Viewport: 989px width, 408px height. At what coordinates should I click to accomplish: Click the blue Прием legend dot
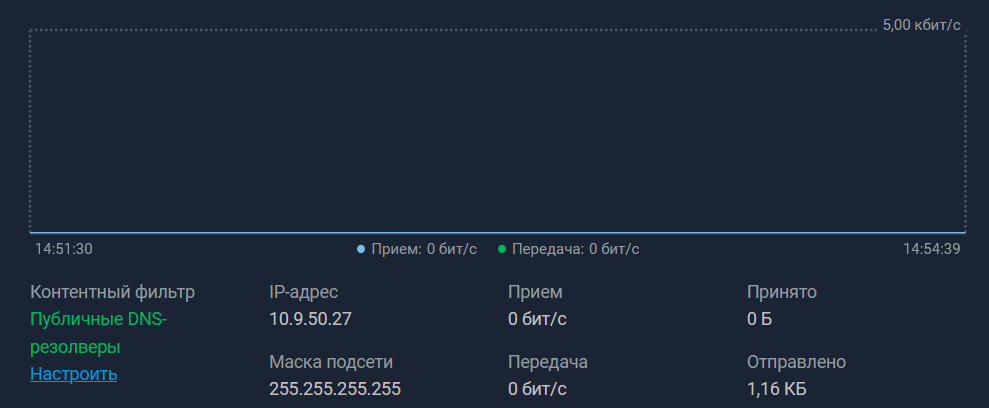(361, 249)
